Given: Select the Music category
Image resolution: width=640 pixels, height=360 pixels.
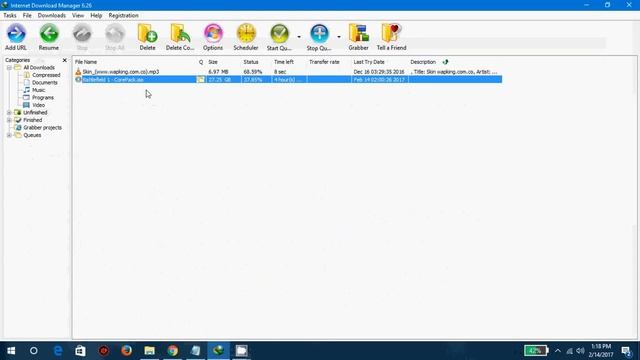Looking at the screenshot, I should pyautogui.click(x=38, y=90).
